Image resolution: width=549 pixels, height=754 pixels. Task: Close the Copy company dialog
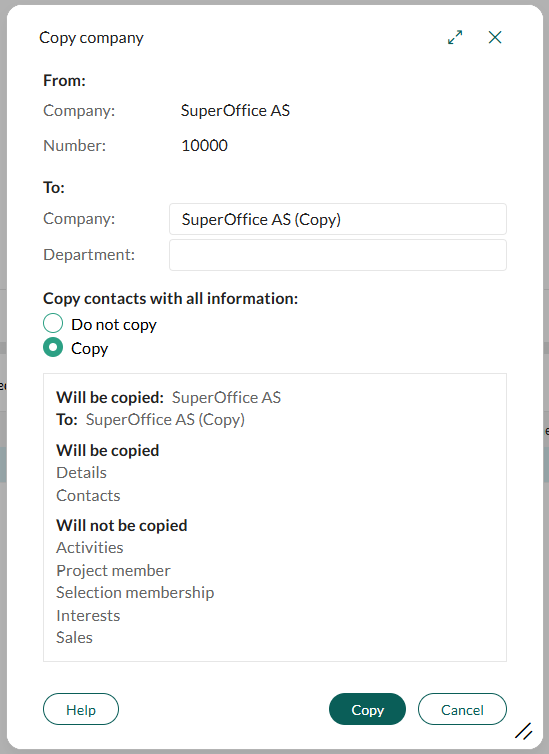(495, 37)
